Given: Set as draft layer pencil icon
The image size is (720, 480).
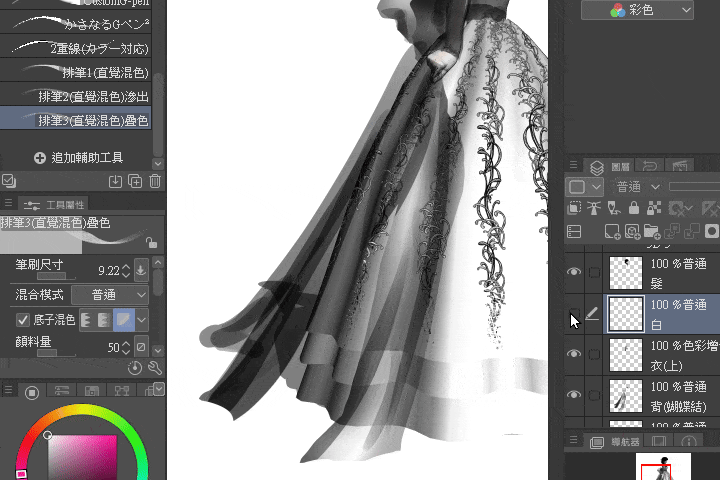Looking at the screenshot, I should (614, 209).
